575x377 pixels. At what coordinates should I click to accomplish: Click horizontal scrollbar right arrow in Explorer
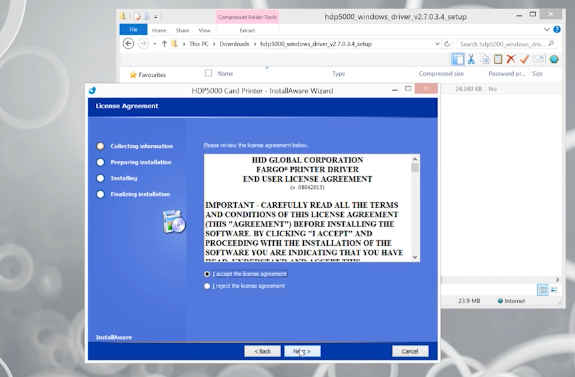point(557,280)
